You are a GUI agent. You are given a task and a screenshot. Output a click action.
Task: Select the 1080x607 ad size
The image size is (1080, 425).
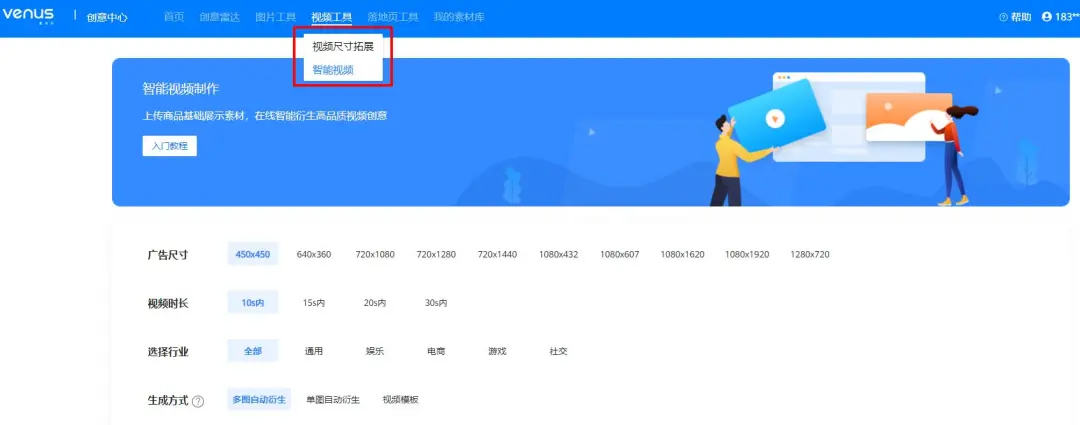pyautogui.click(x=619, y=254)
